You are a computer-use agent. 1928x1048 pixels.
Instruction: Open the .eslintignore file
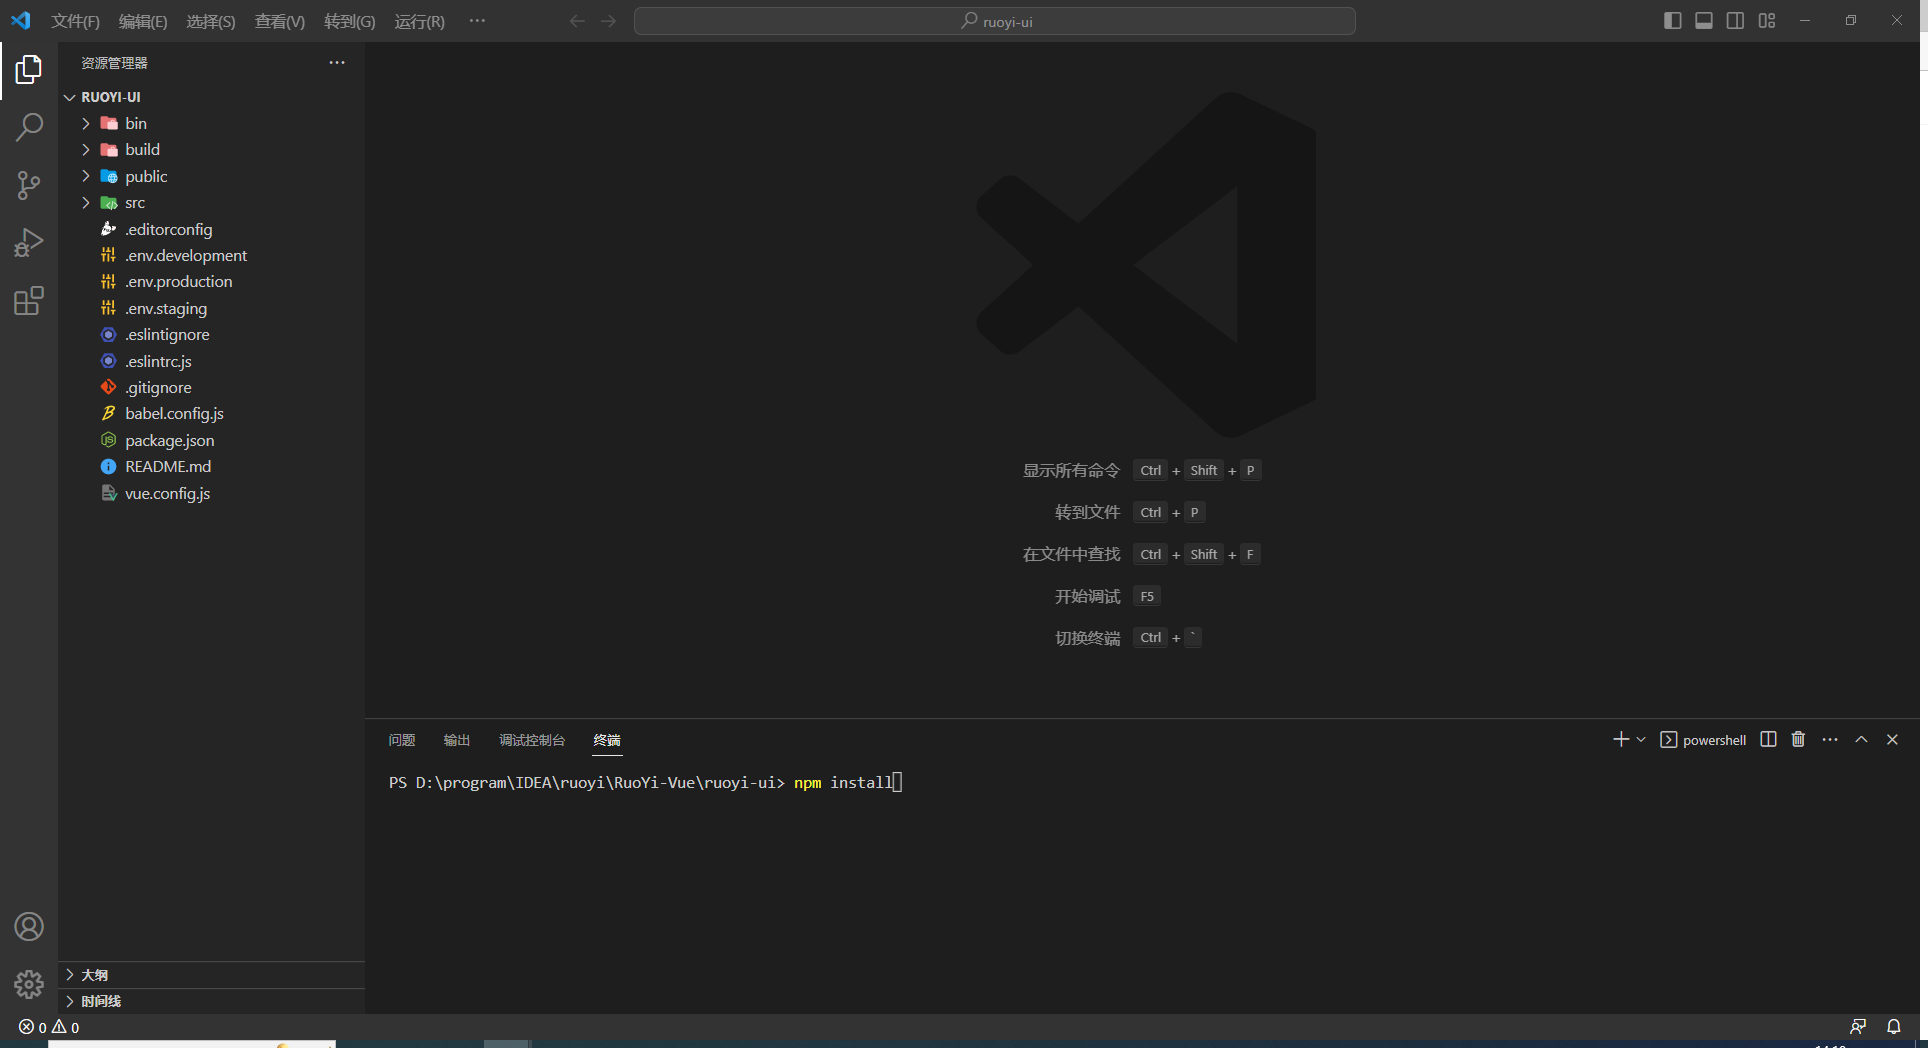pyautogui.click(x=211, y=334)
